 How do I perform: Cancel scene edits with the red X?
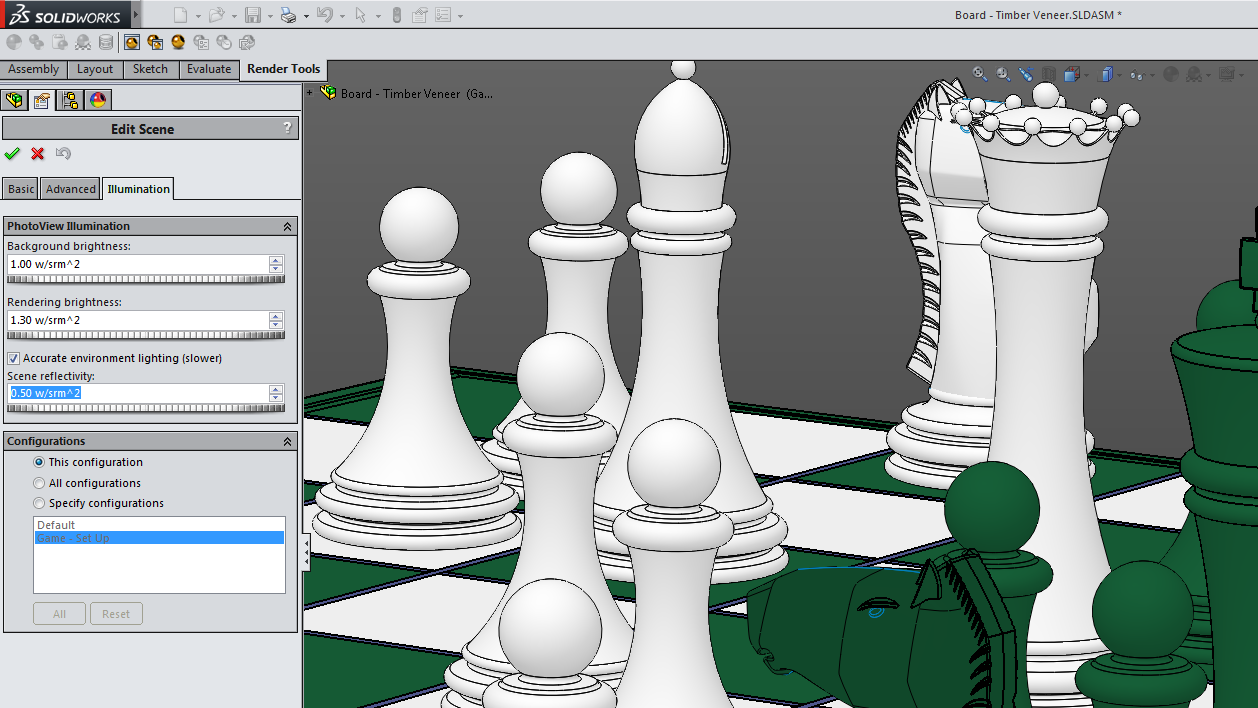(x=38, y=153)
